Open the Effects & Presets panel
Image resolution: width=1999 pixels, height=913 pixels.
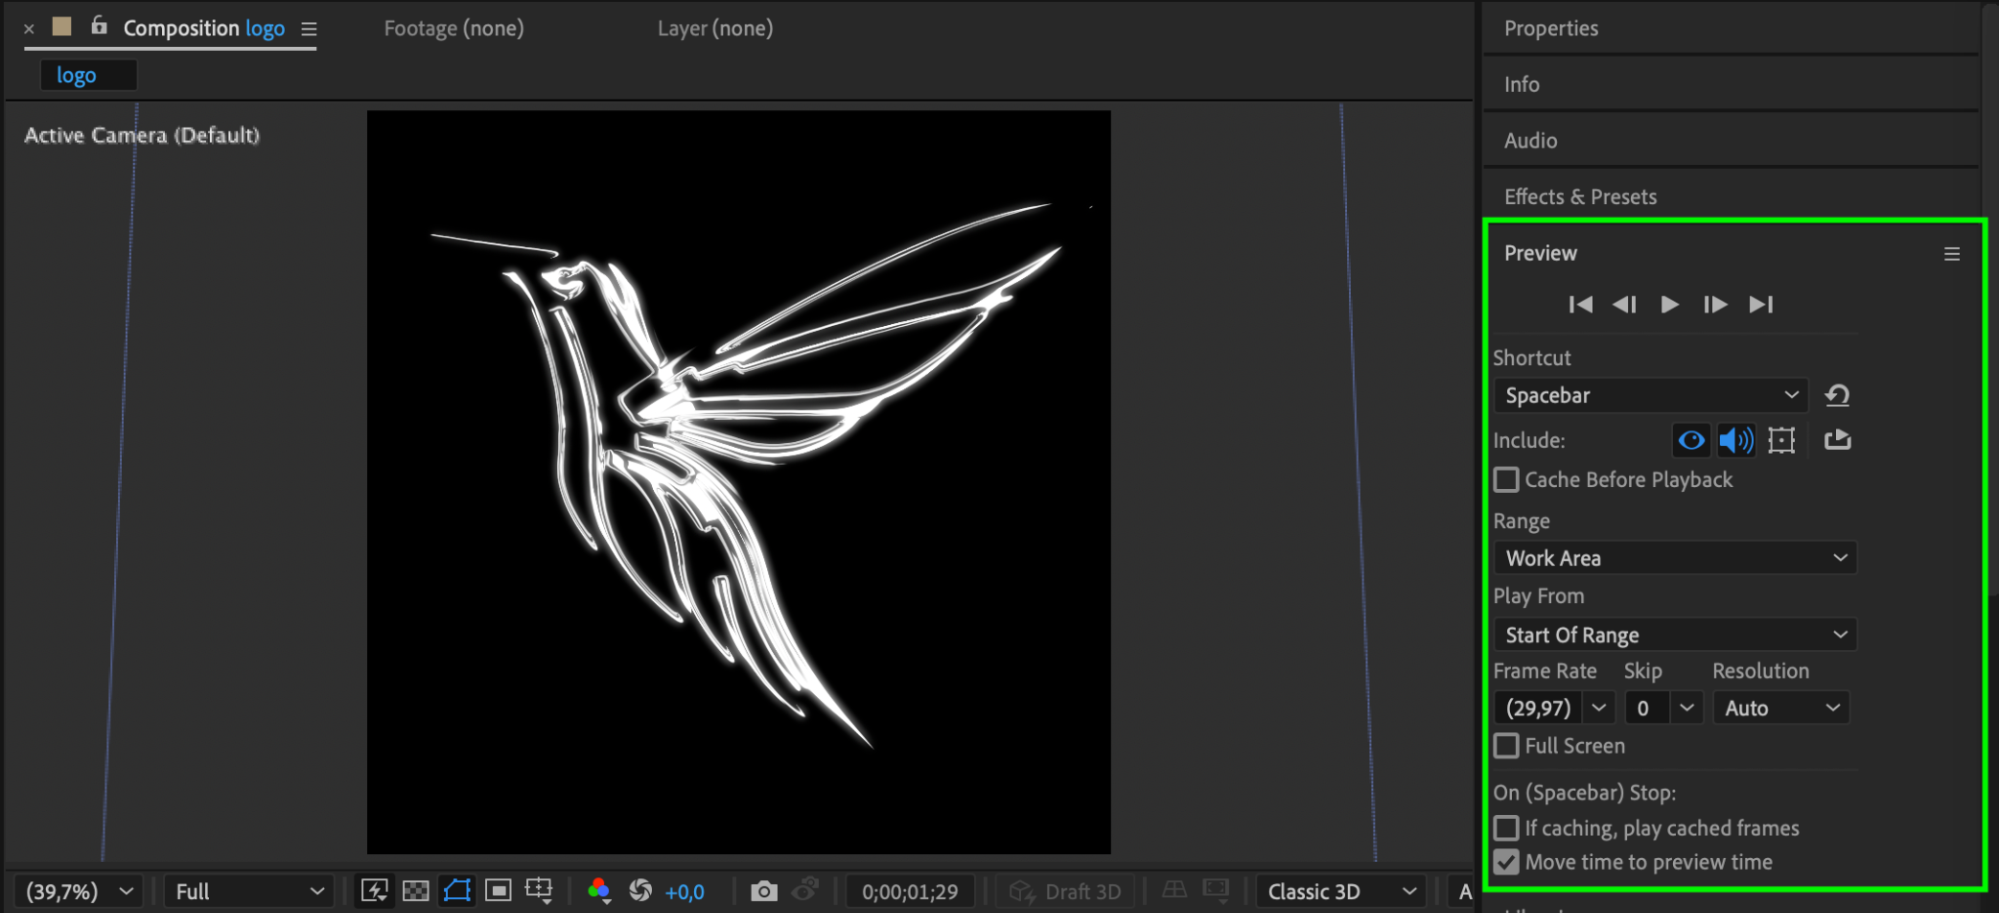click(x=1580, y=197)
